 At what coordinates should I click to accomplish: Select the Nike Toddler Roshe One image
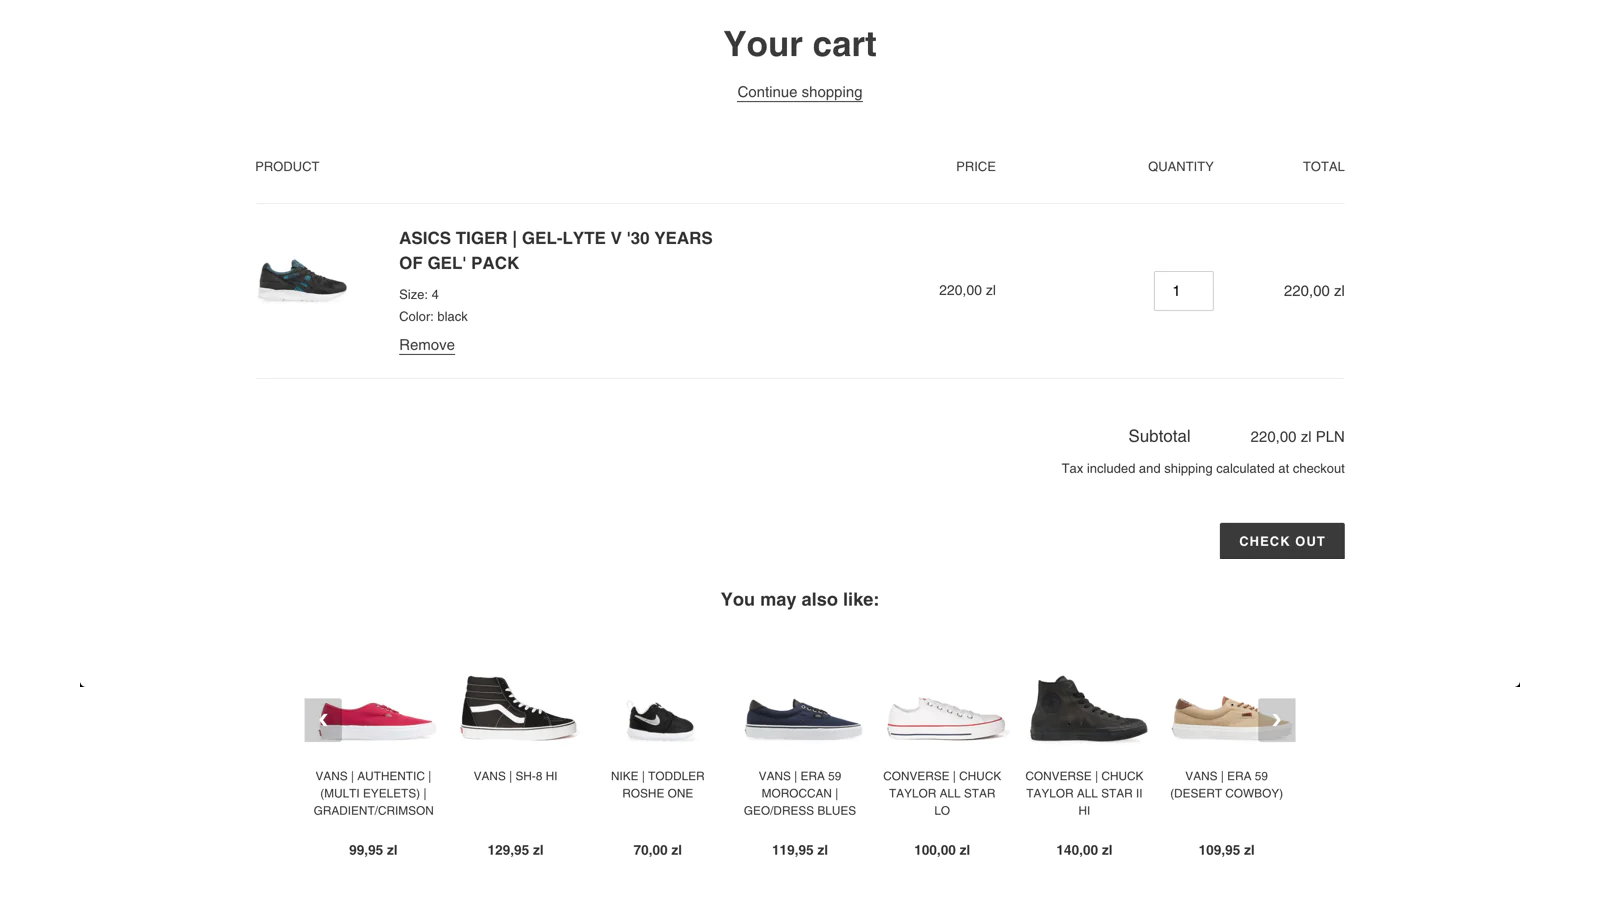coord(658,719)
